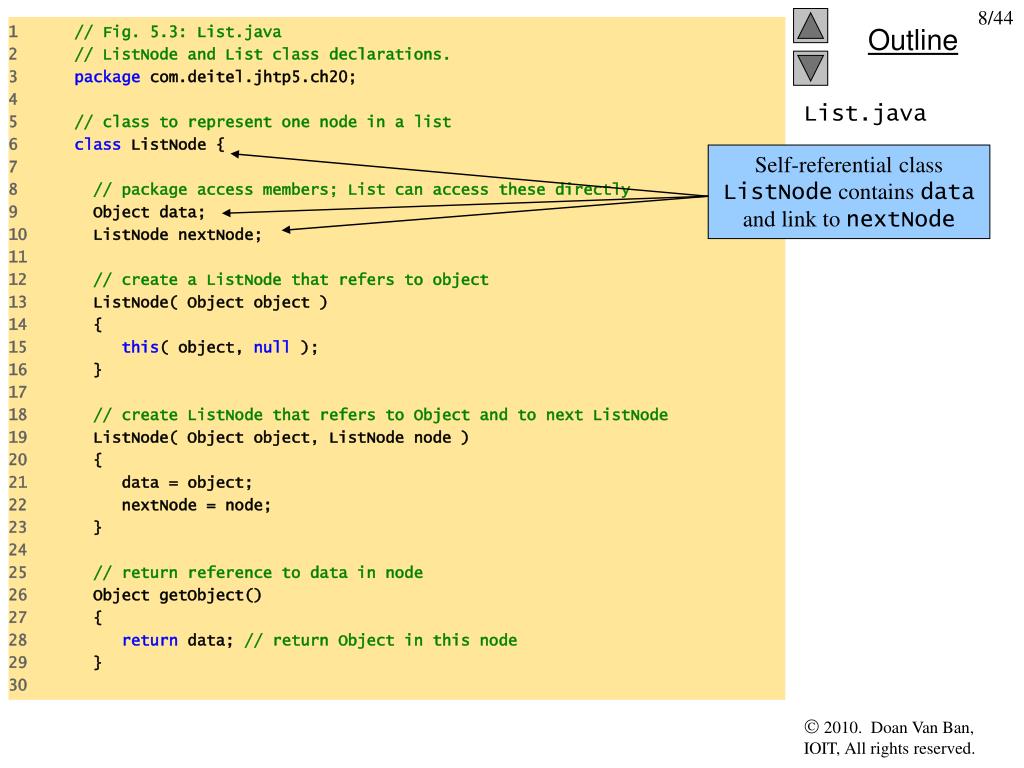Click the Self-referential class callout box

coord(849,192)
